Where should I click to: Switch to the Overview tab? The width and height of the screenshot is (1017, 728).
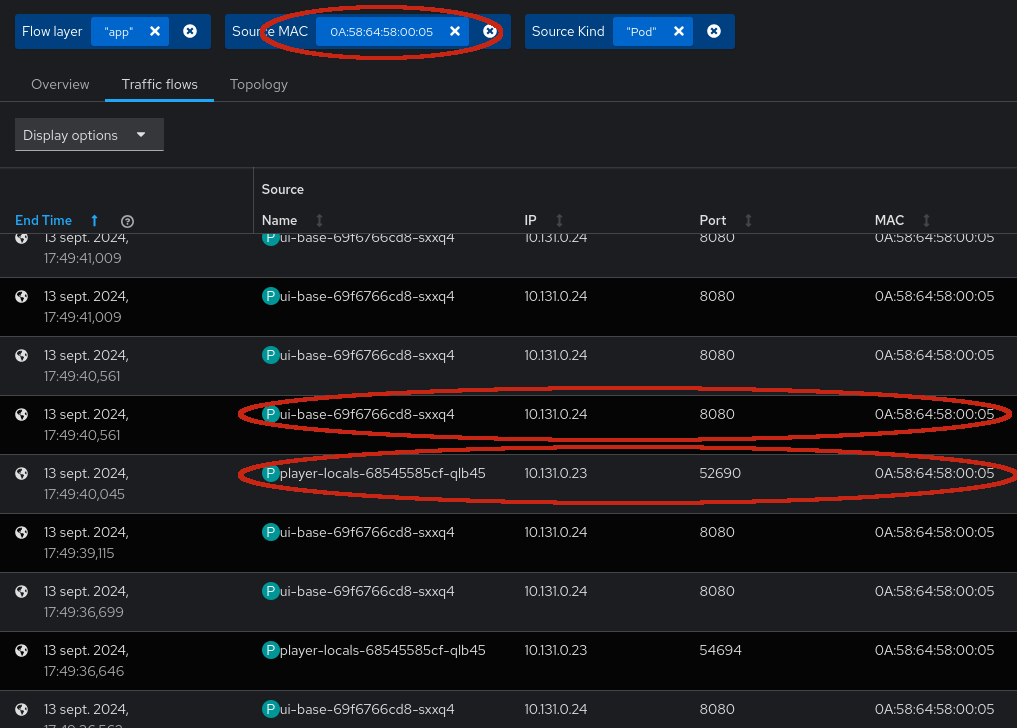[x=60, y=84]
